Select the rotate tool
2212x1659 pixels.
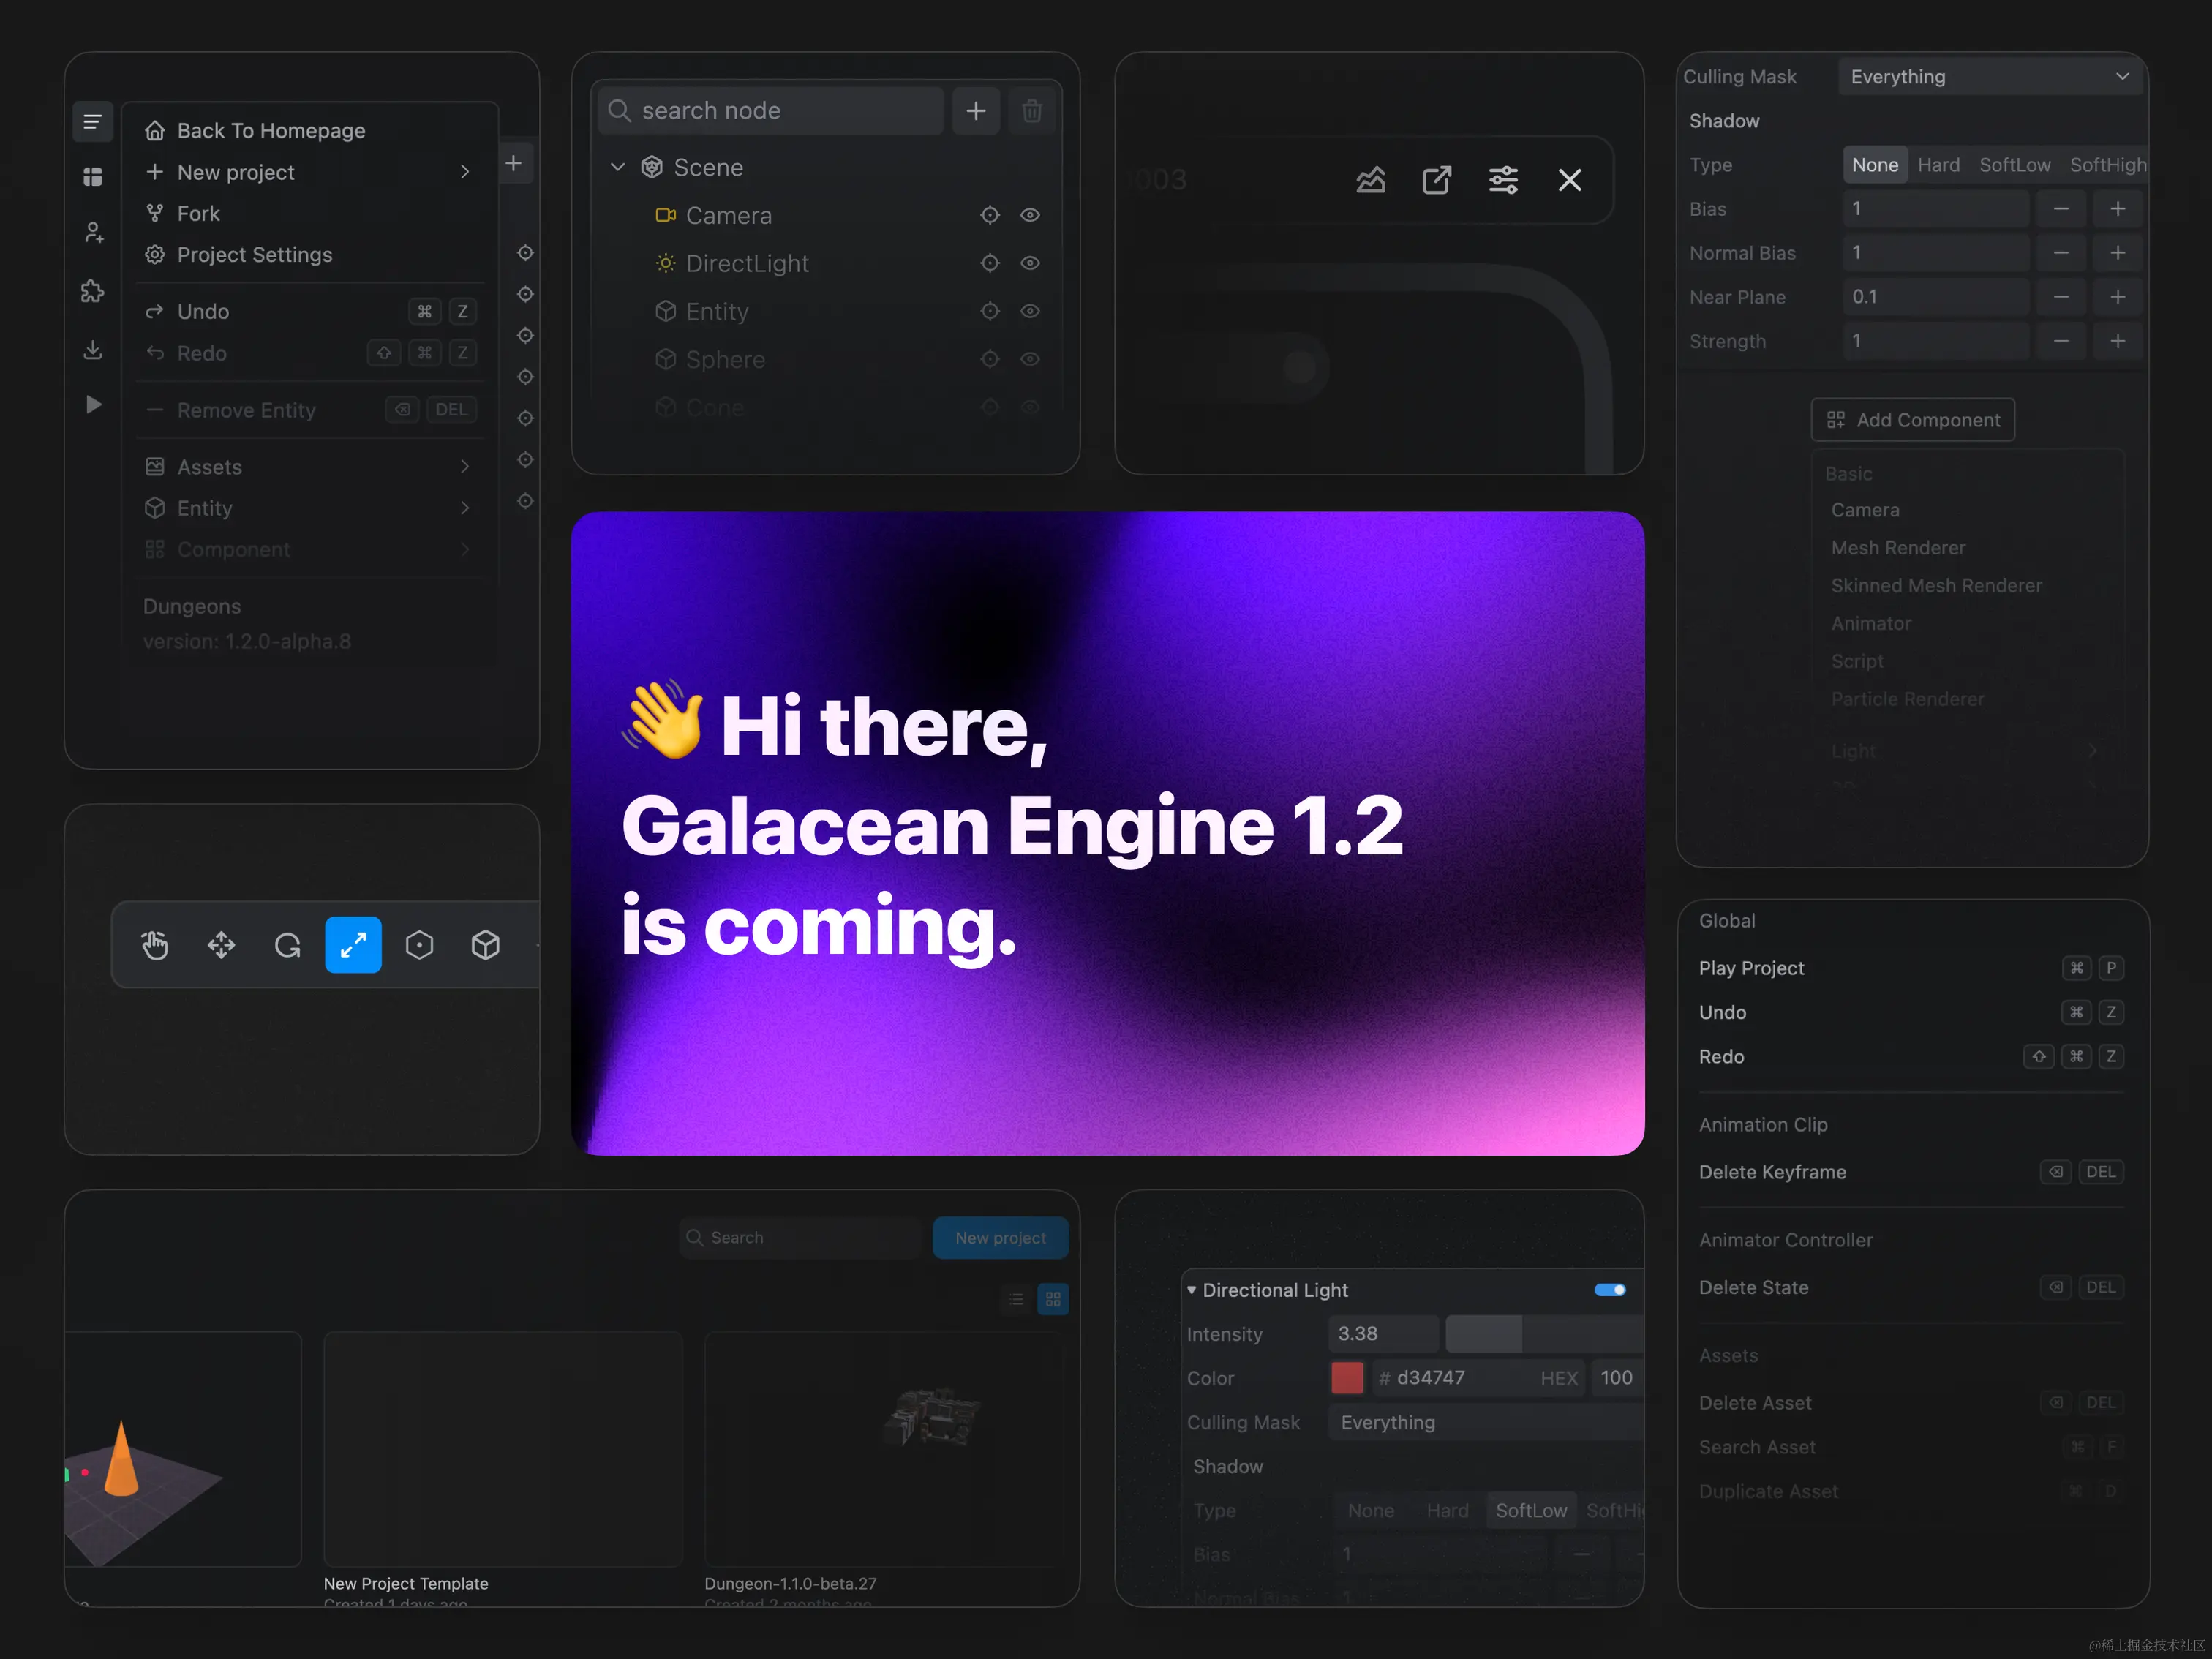[x=287, y=945]
